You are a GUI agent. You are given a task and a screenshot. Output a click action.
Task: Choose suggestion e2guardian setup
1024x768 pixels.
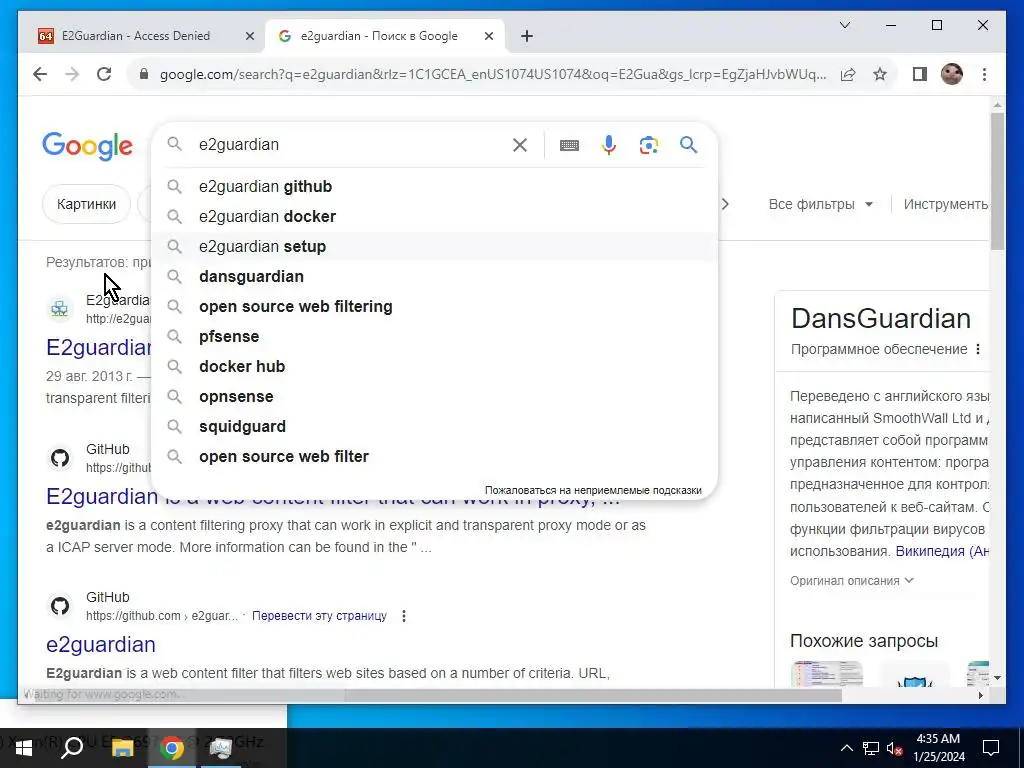pos(434,247)
